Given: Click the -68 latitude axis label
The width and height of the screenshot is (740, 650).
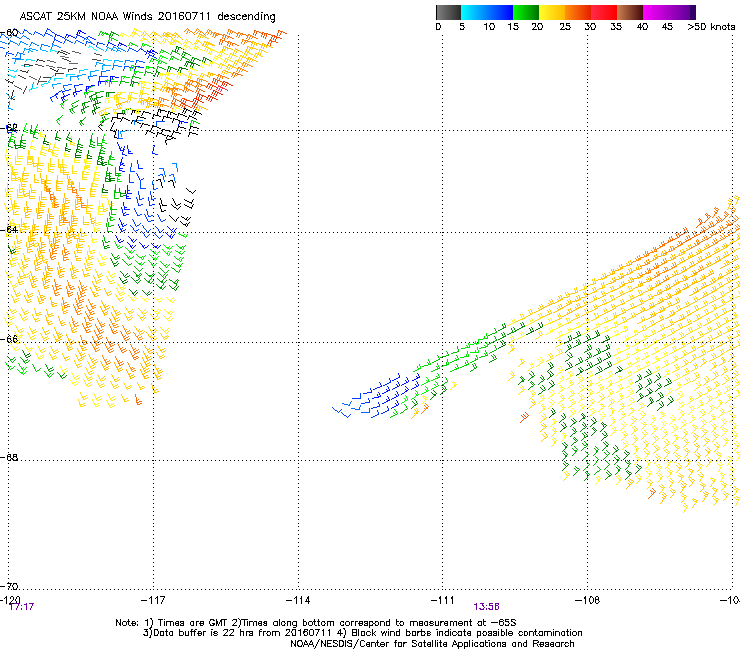Looking at the screenshot, I should click(x=9, y=458).
